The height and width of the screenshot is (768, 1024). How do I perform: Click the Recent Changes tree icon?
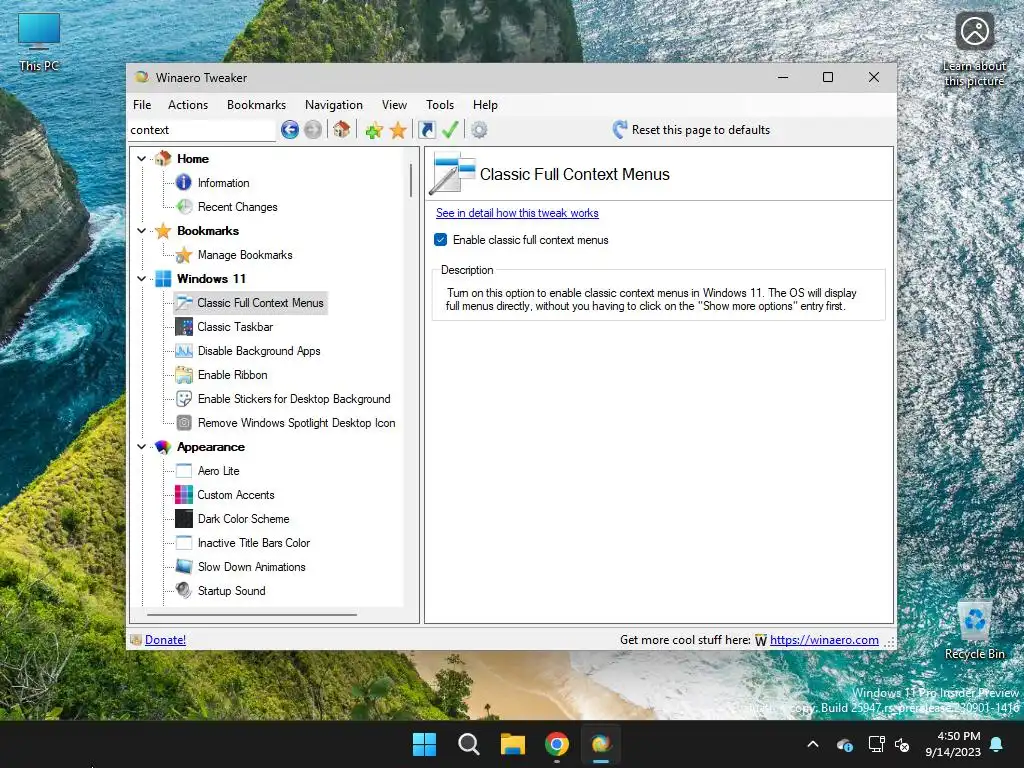[185, 206]
